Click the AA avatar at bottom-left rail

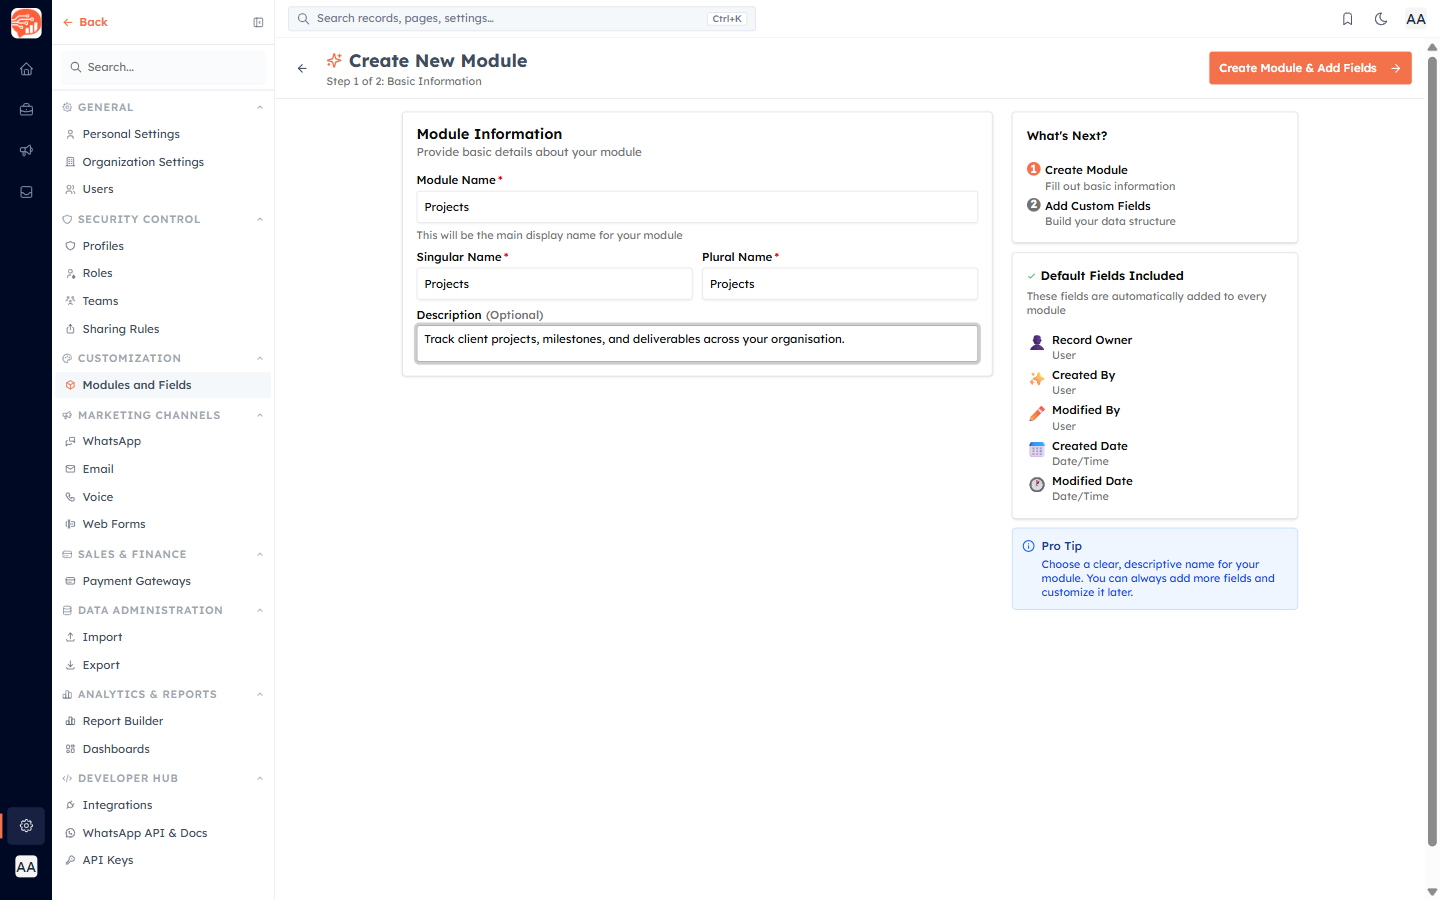(26, 867)
